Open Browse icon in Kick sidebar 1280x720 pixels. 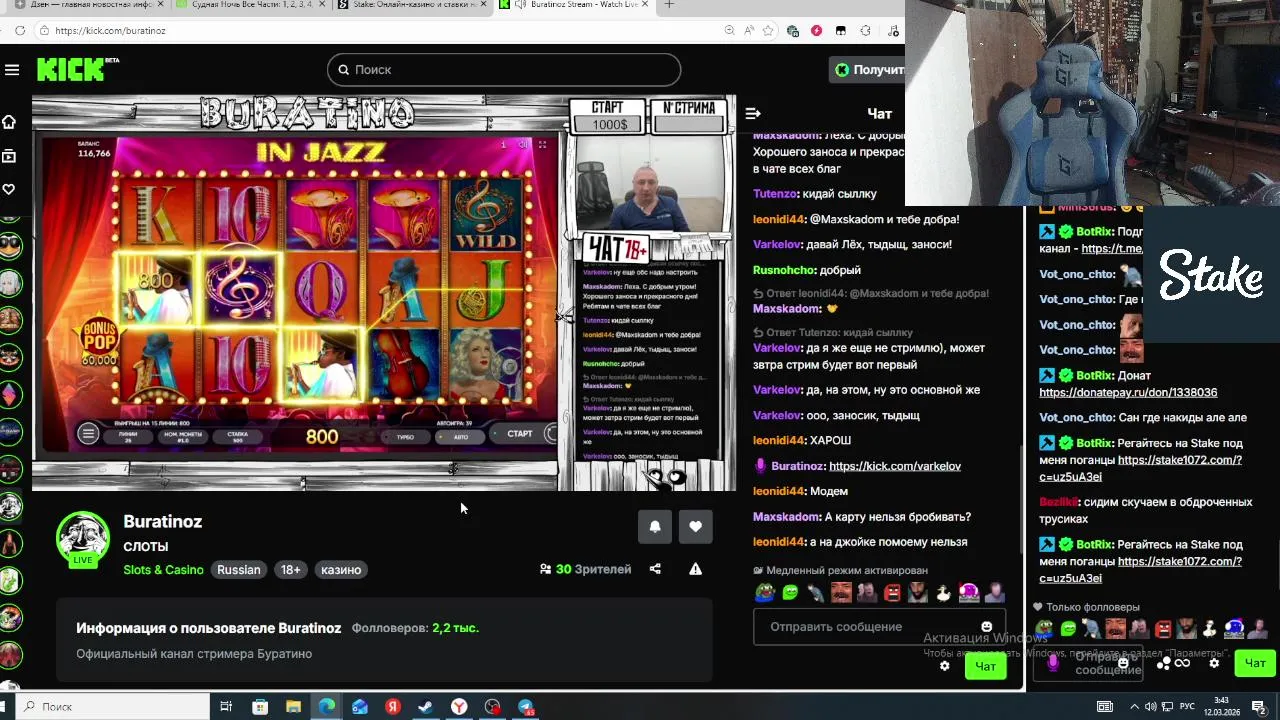9,156
